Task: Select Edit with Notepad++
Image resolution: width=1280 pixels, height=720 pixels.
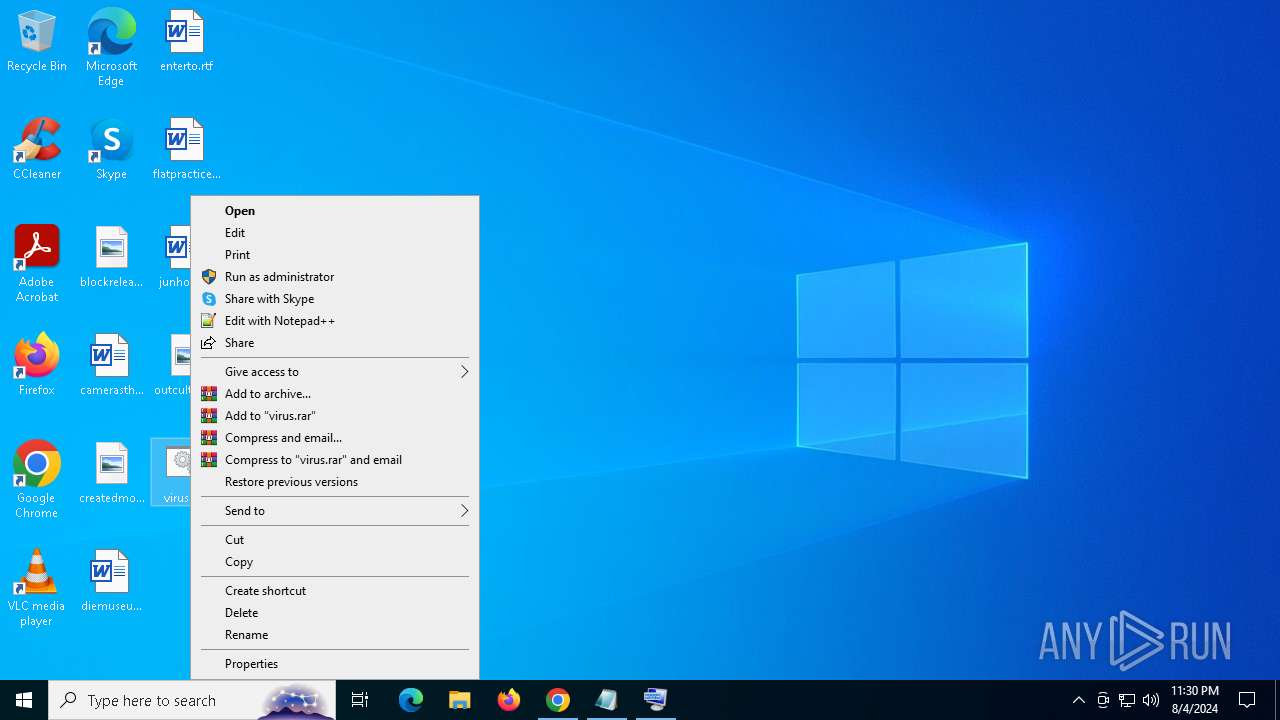Action: point(335,321)
